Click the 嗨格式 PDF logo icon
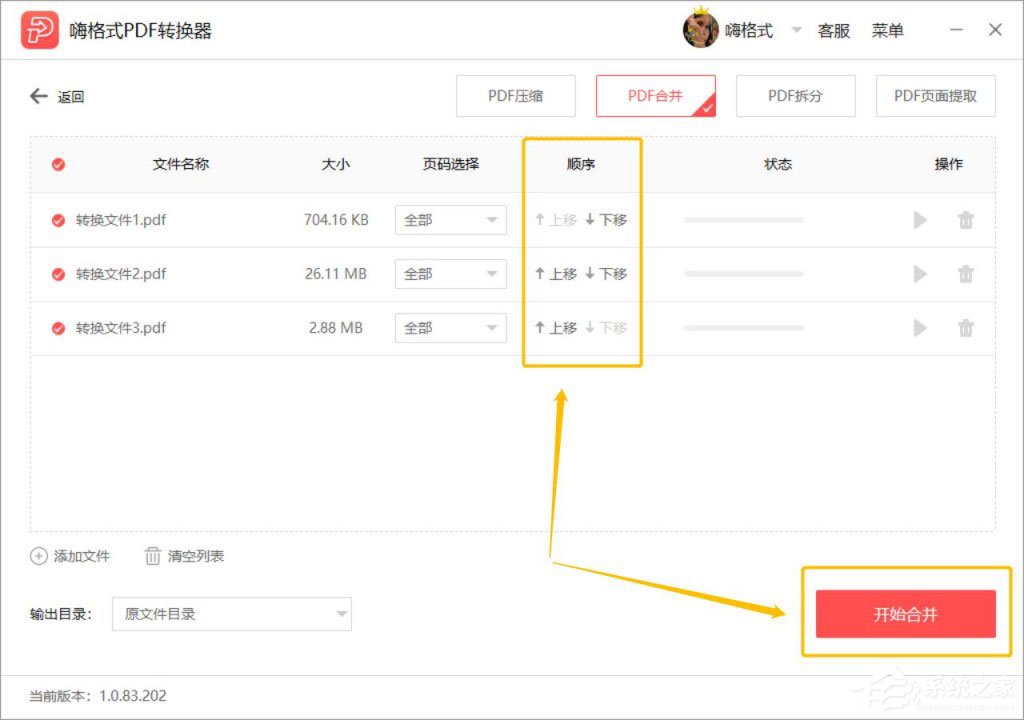This screenshot has width=1024, height=720. pyautogui.click(x=41, y=29)
